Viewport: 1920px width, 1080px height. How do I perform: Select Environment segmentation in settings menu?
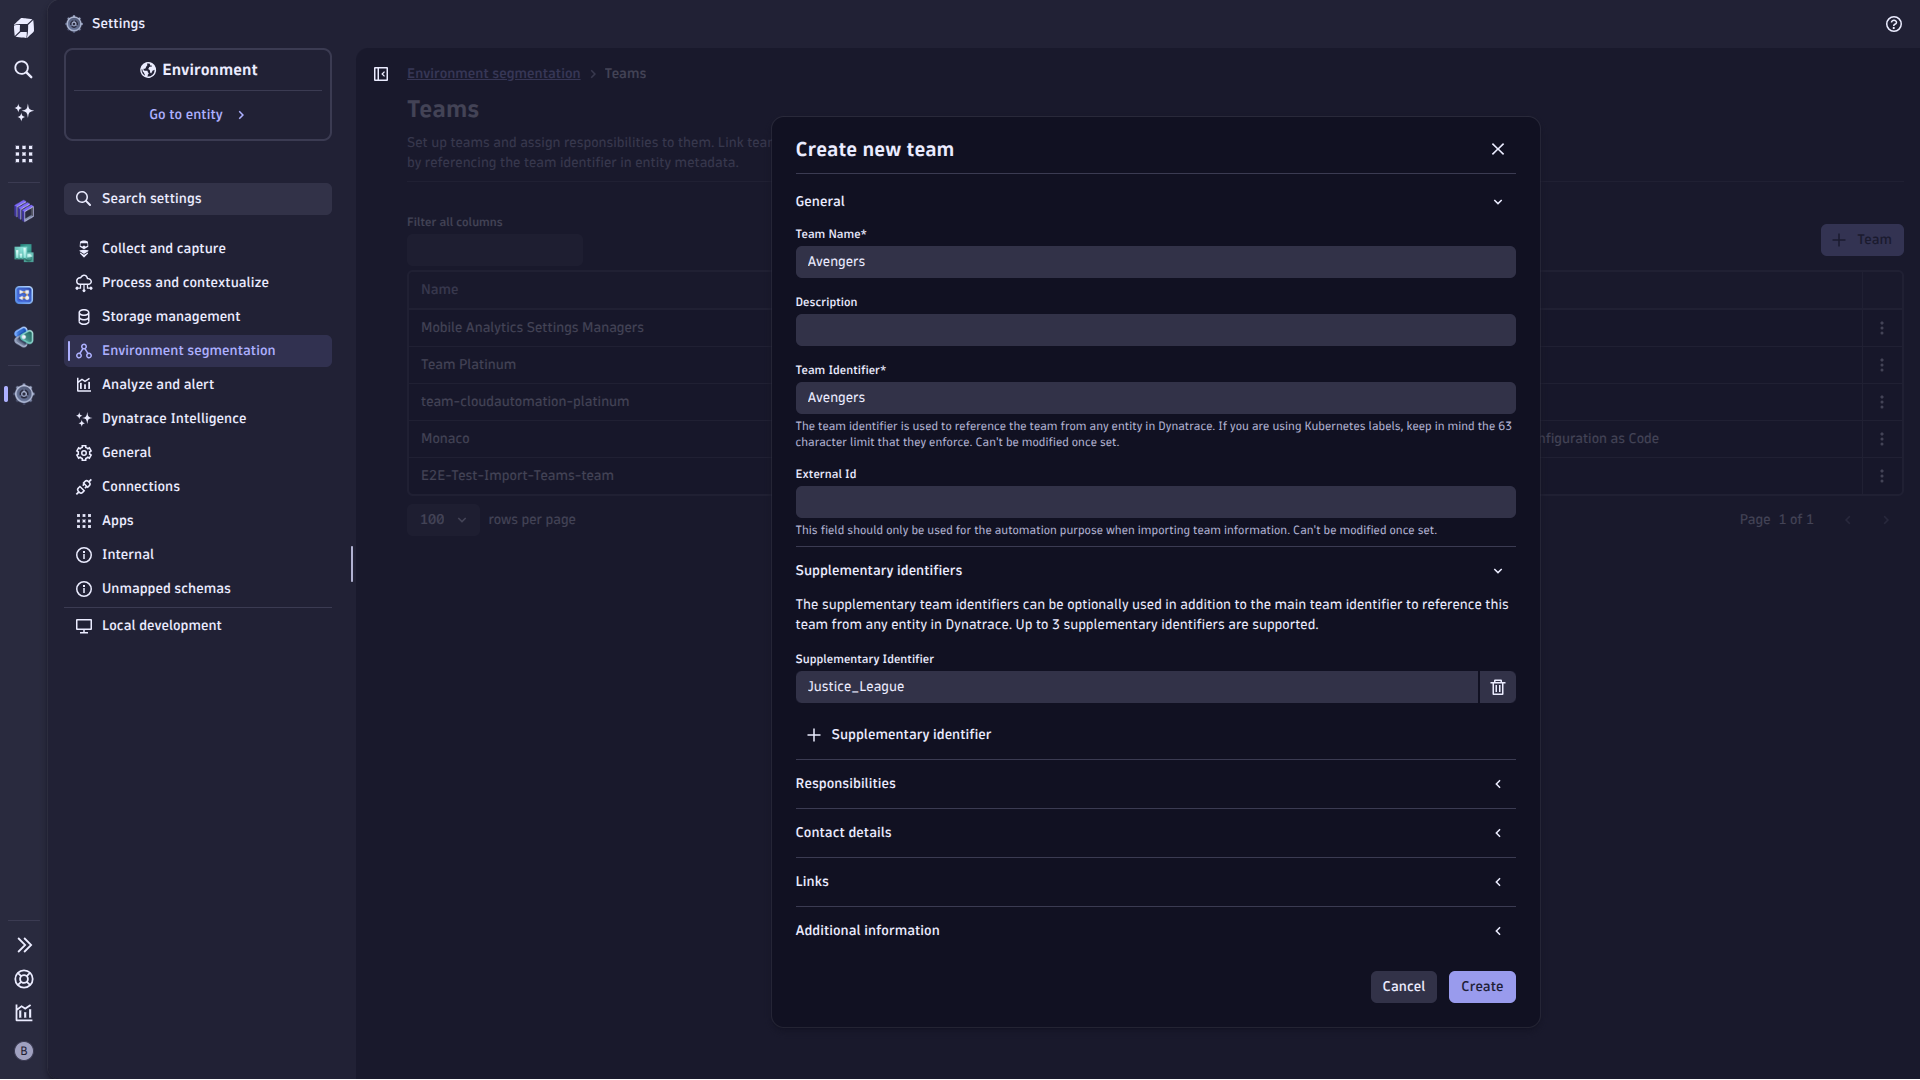click(x=188, y=350)
